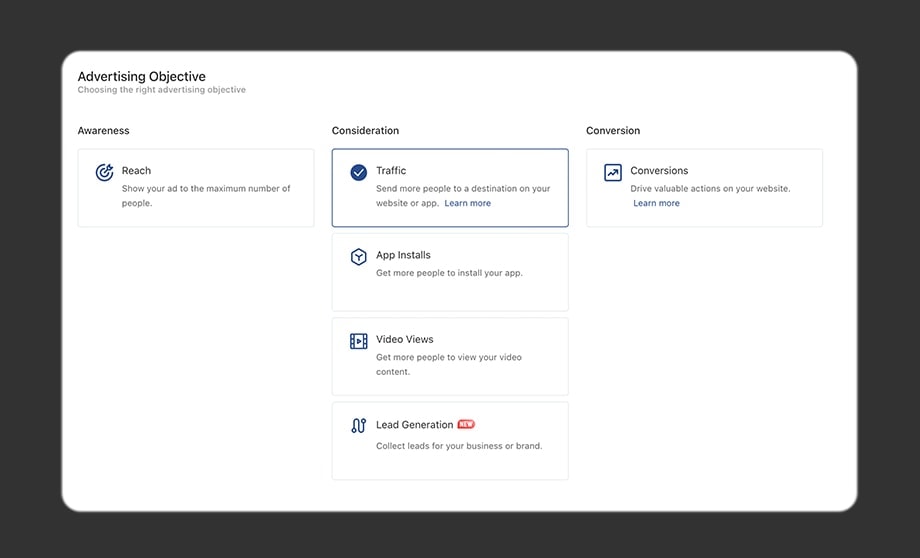Click the Traffic checkmark icon
Image resolution: width=920 pixels, height=558 pixels.
[x=358, y=172]
